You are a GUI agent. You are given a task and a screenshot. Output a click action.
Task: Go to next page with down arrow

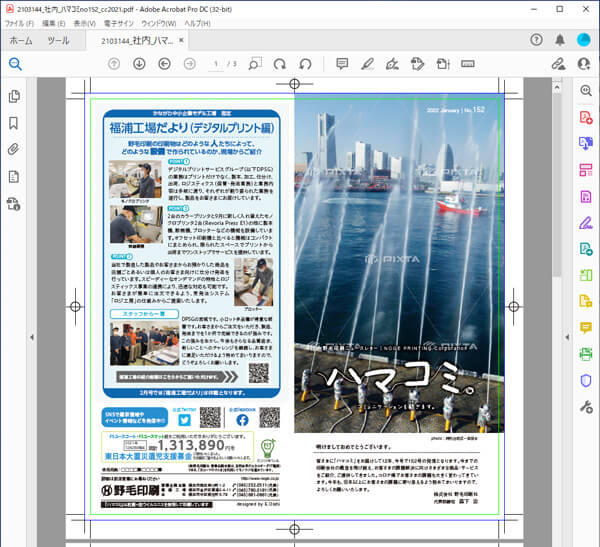[139, 64]
